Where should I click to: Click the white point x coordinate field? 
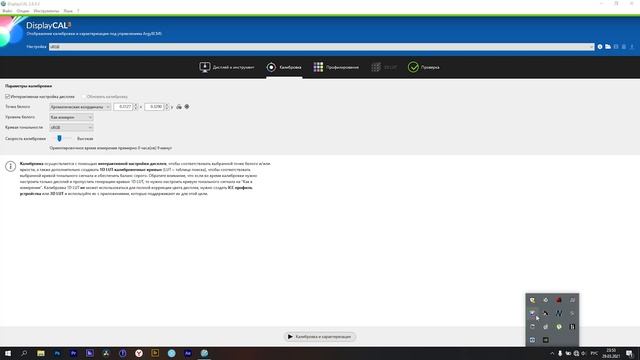(x=123, y=107)
